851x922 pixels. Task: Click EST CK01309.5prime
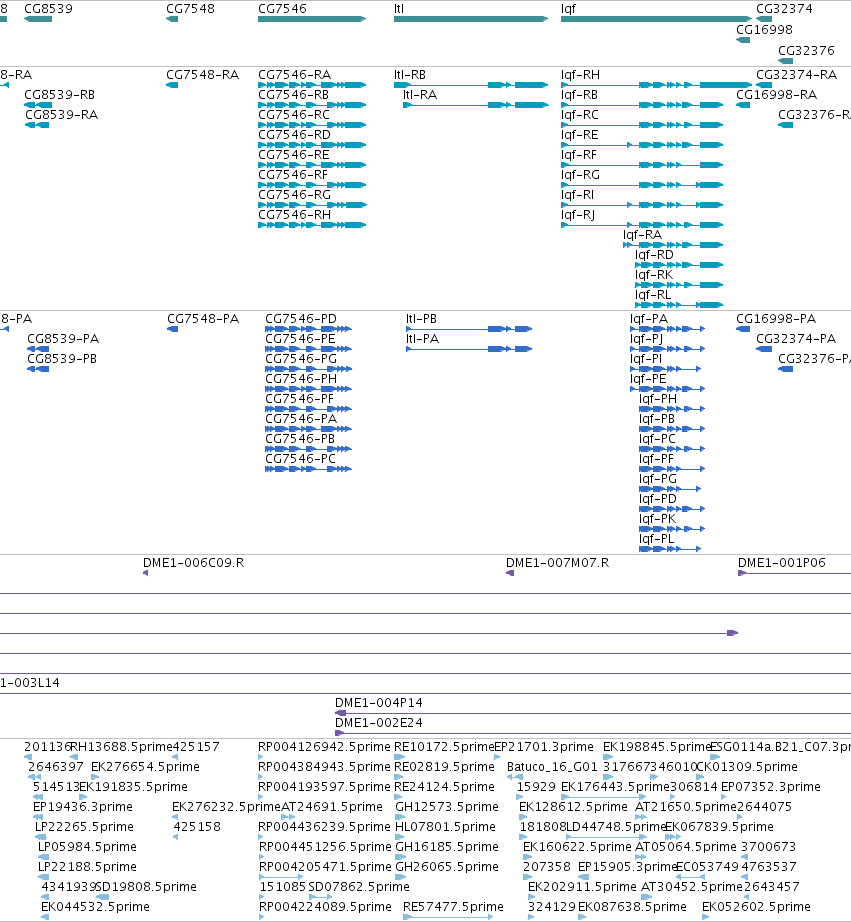746,767
